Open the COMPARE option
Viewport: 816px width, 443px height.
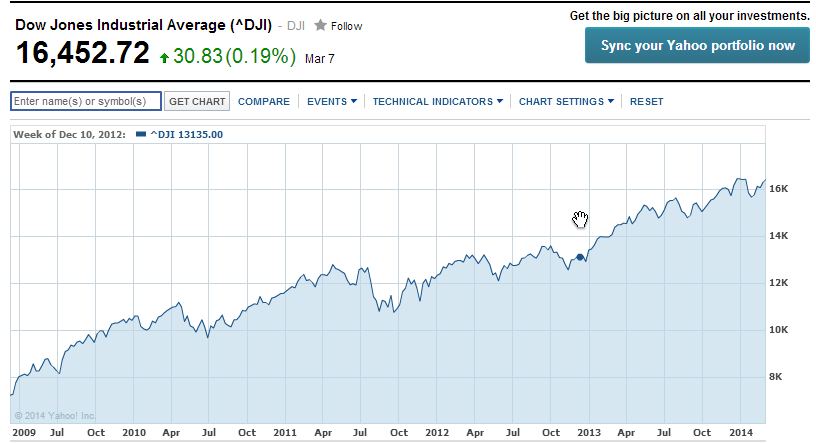(x=264, y=102)
